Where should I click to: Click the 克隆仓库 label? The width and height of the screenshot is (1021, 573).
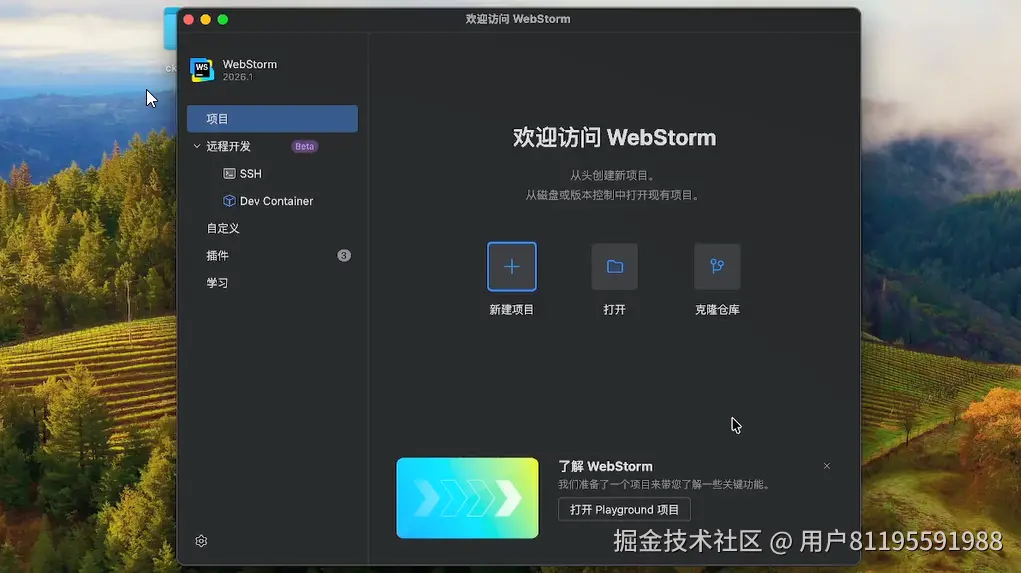tap(717, 309)
